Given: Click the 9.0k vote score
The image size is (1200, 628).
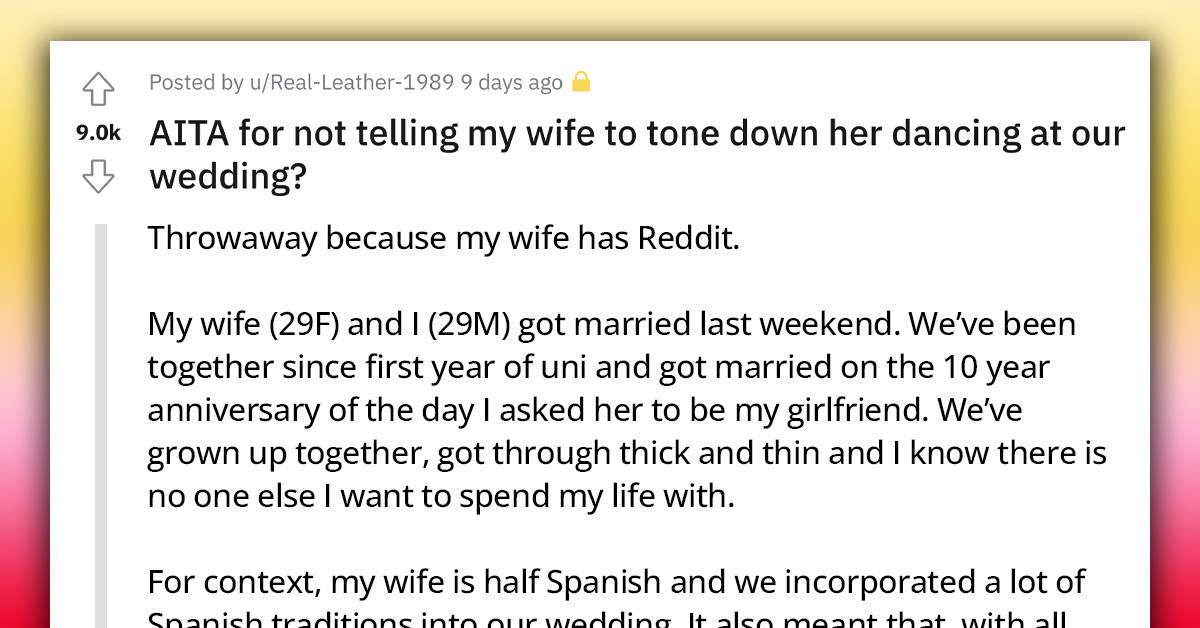Looking at the screenshot, I should pyautogui.click(x=97, y=131).
